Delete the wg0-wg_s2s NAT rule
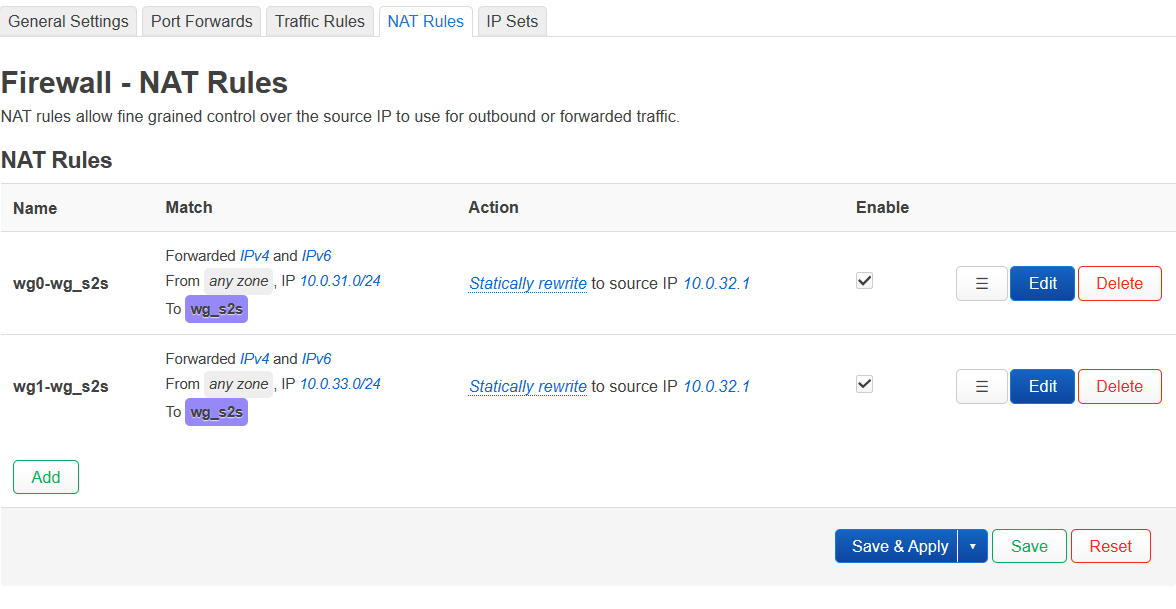Image resolution: width=1176 pixels, height=609 pixels. coord(1119,284)
